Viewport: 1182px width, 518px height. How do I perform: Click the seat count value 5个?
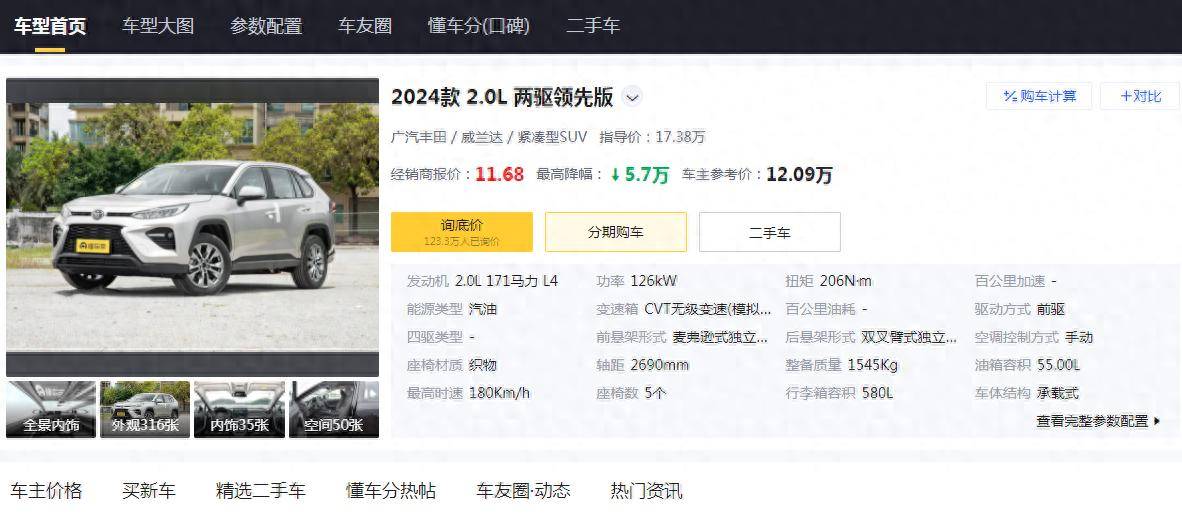pyautogui.click(x=655, y=393)
